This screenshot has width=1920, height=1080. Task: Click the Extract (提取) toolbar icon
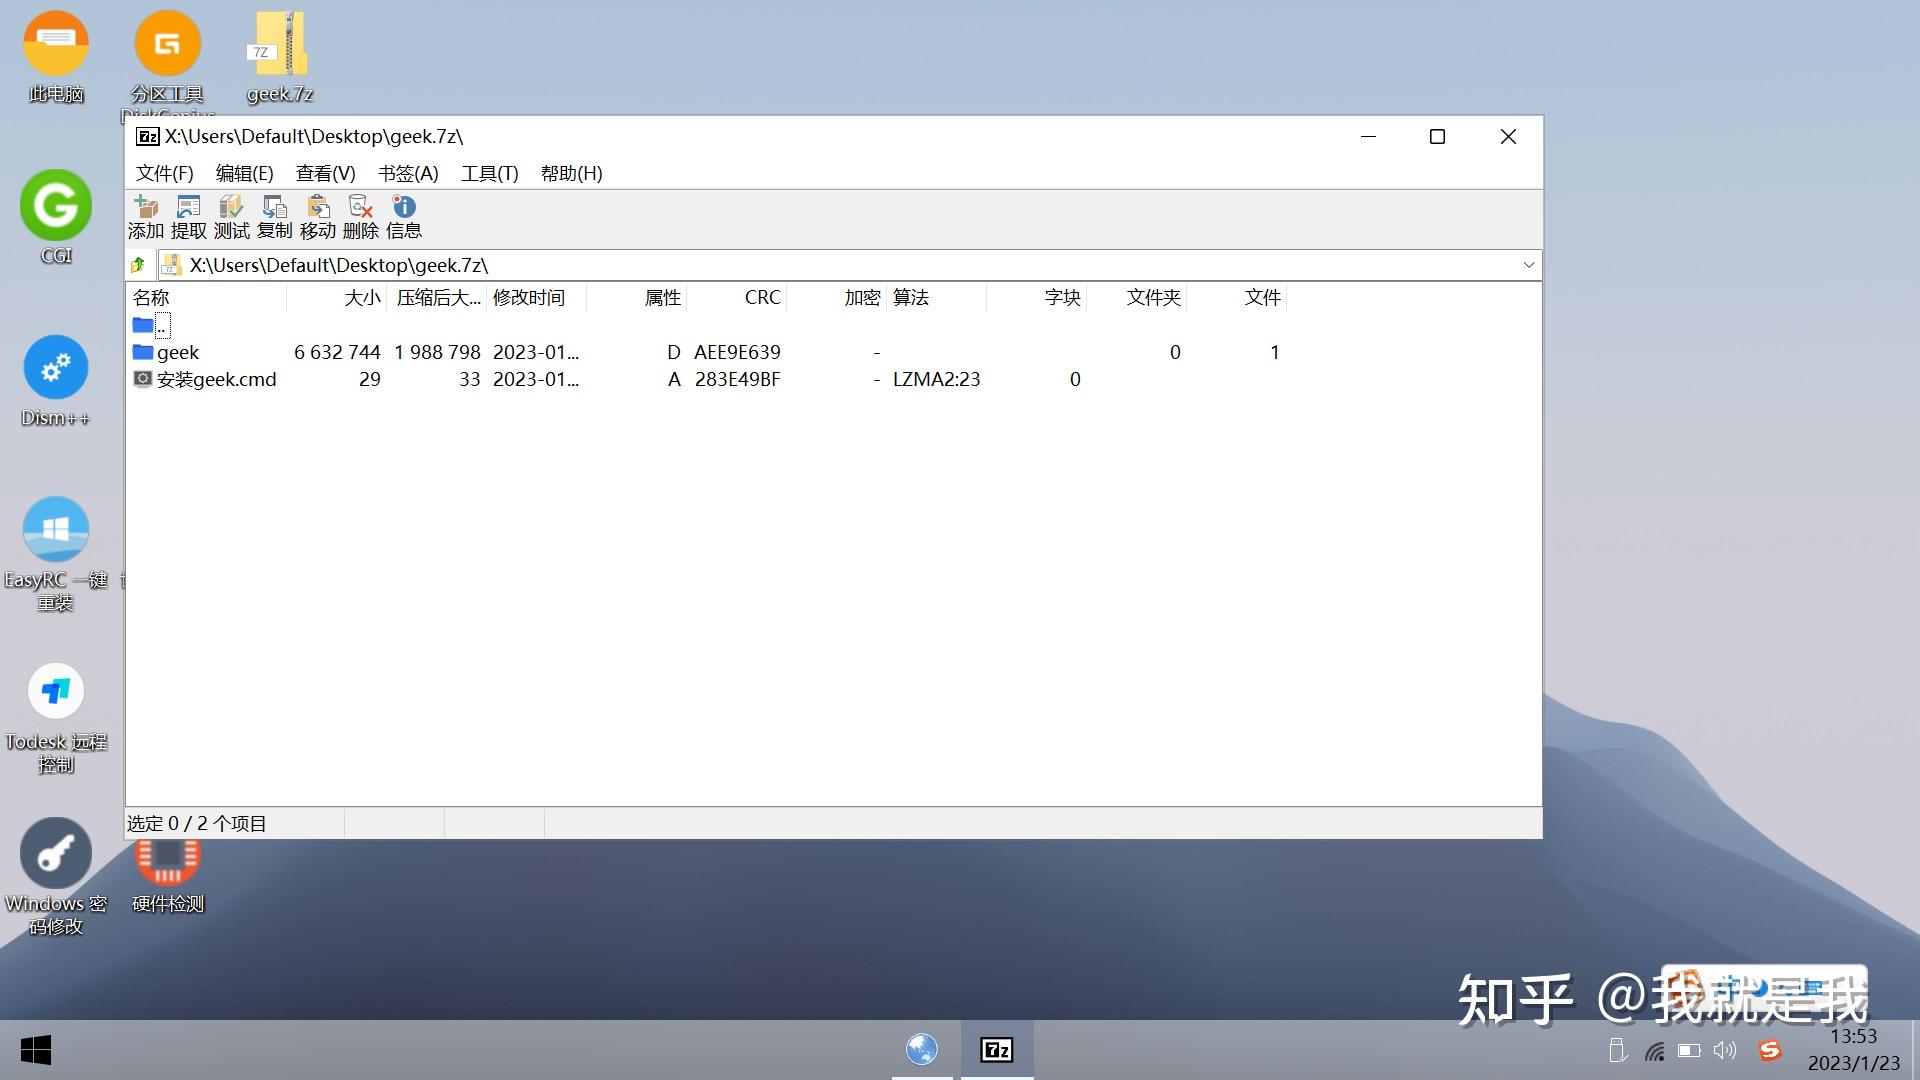[x=188, y=207]
